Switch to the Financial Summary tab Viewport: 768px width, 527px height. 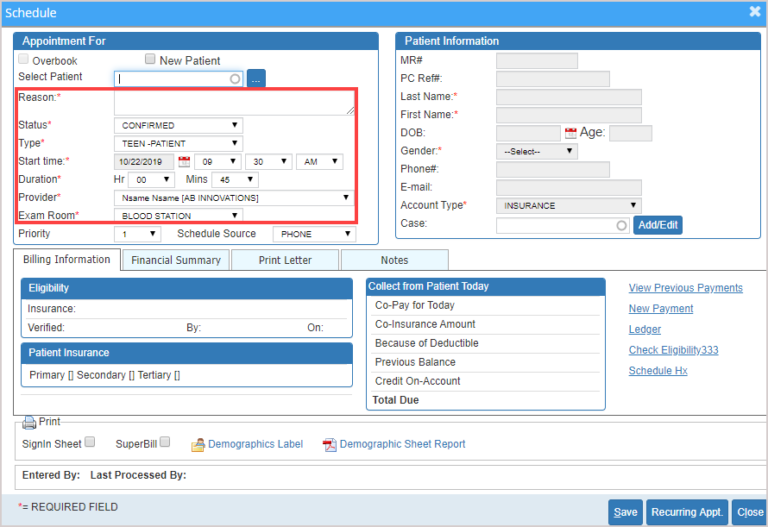[x=175, y=260]
